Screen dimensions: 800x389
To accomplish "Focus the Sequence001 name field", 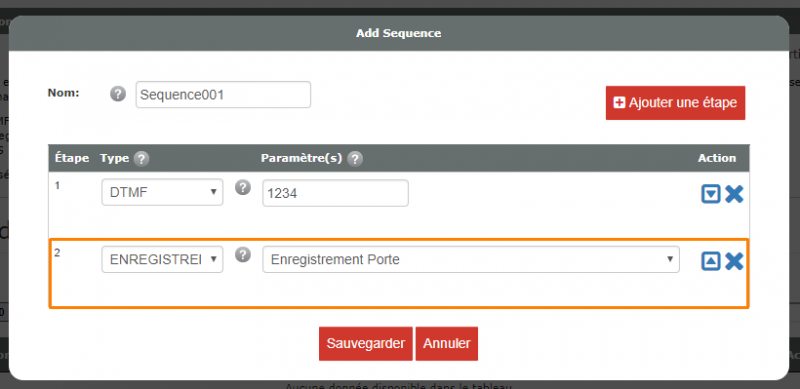I will (x=223, y=94).
